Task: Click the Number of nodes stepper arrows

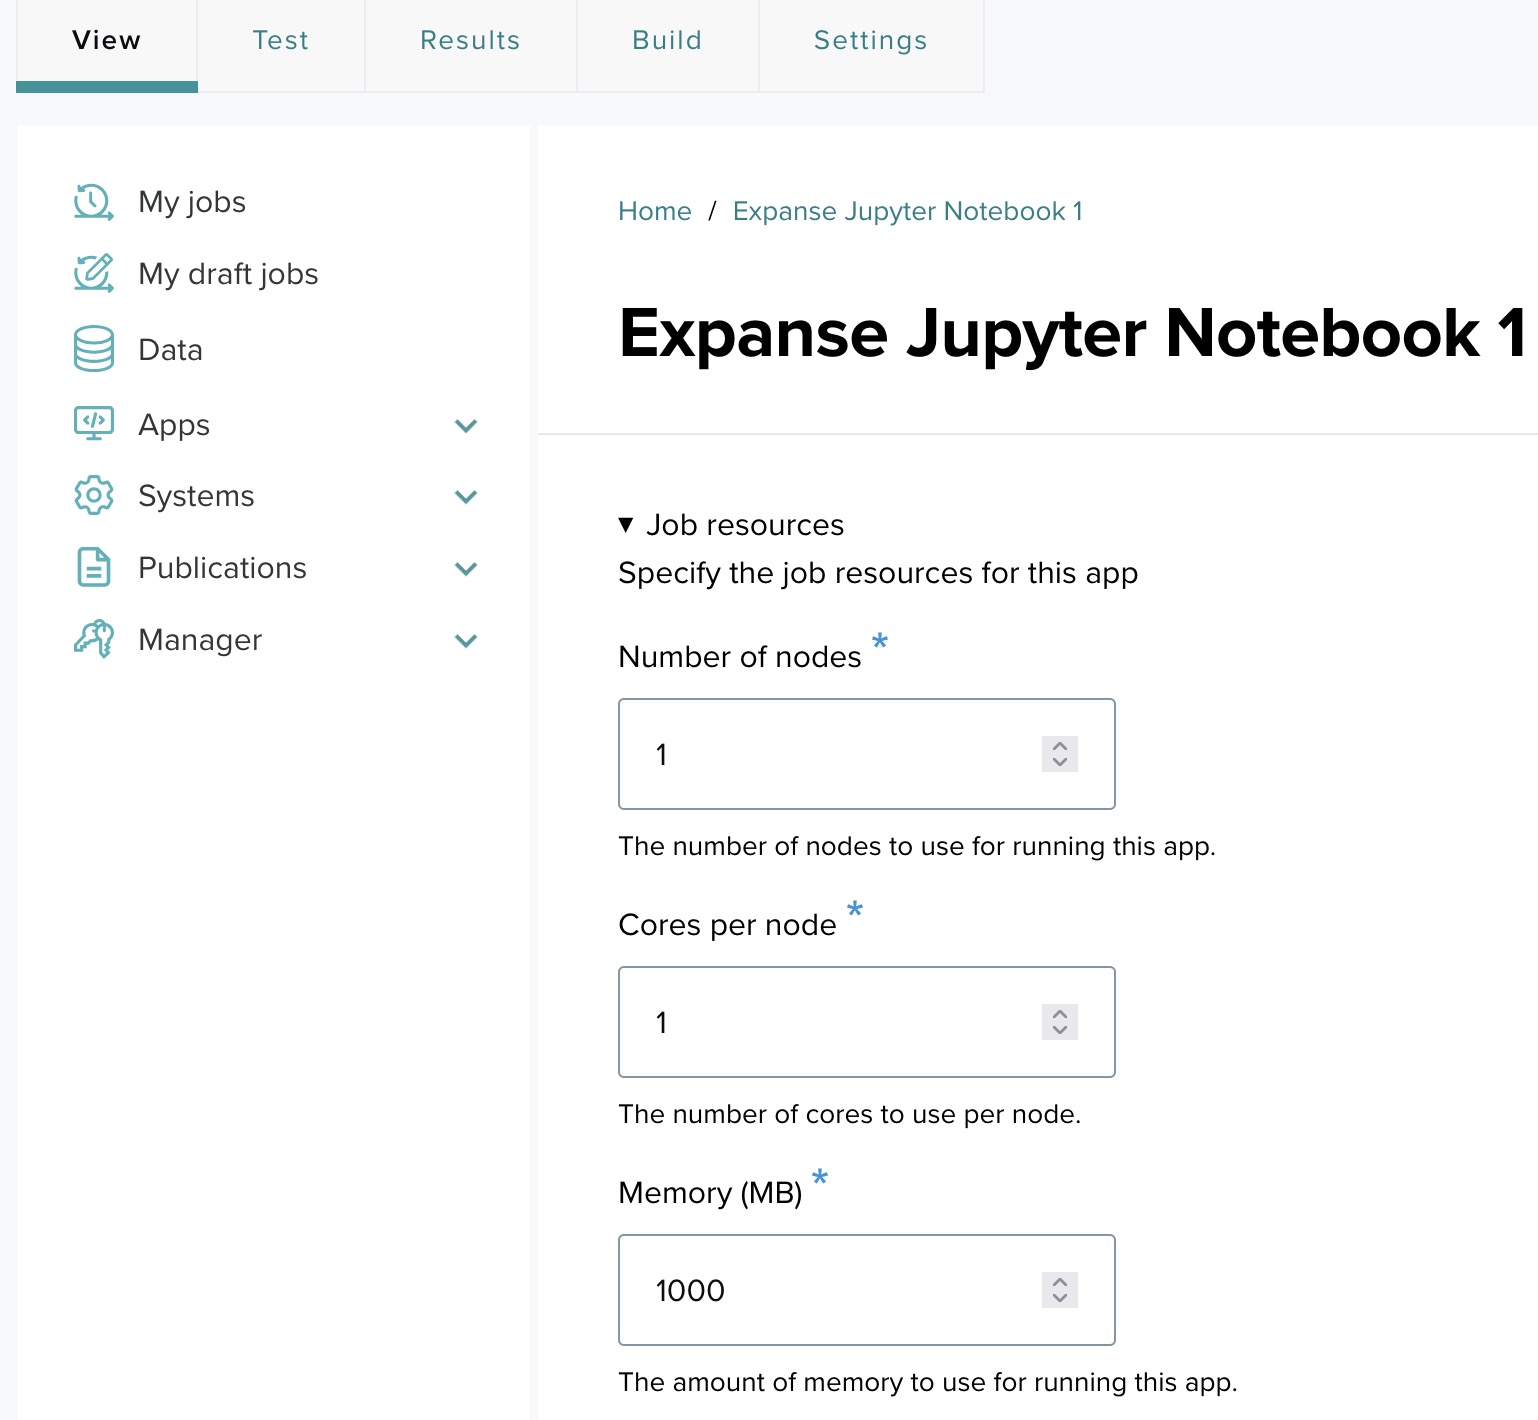Action: point(1059,754)
